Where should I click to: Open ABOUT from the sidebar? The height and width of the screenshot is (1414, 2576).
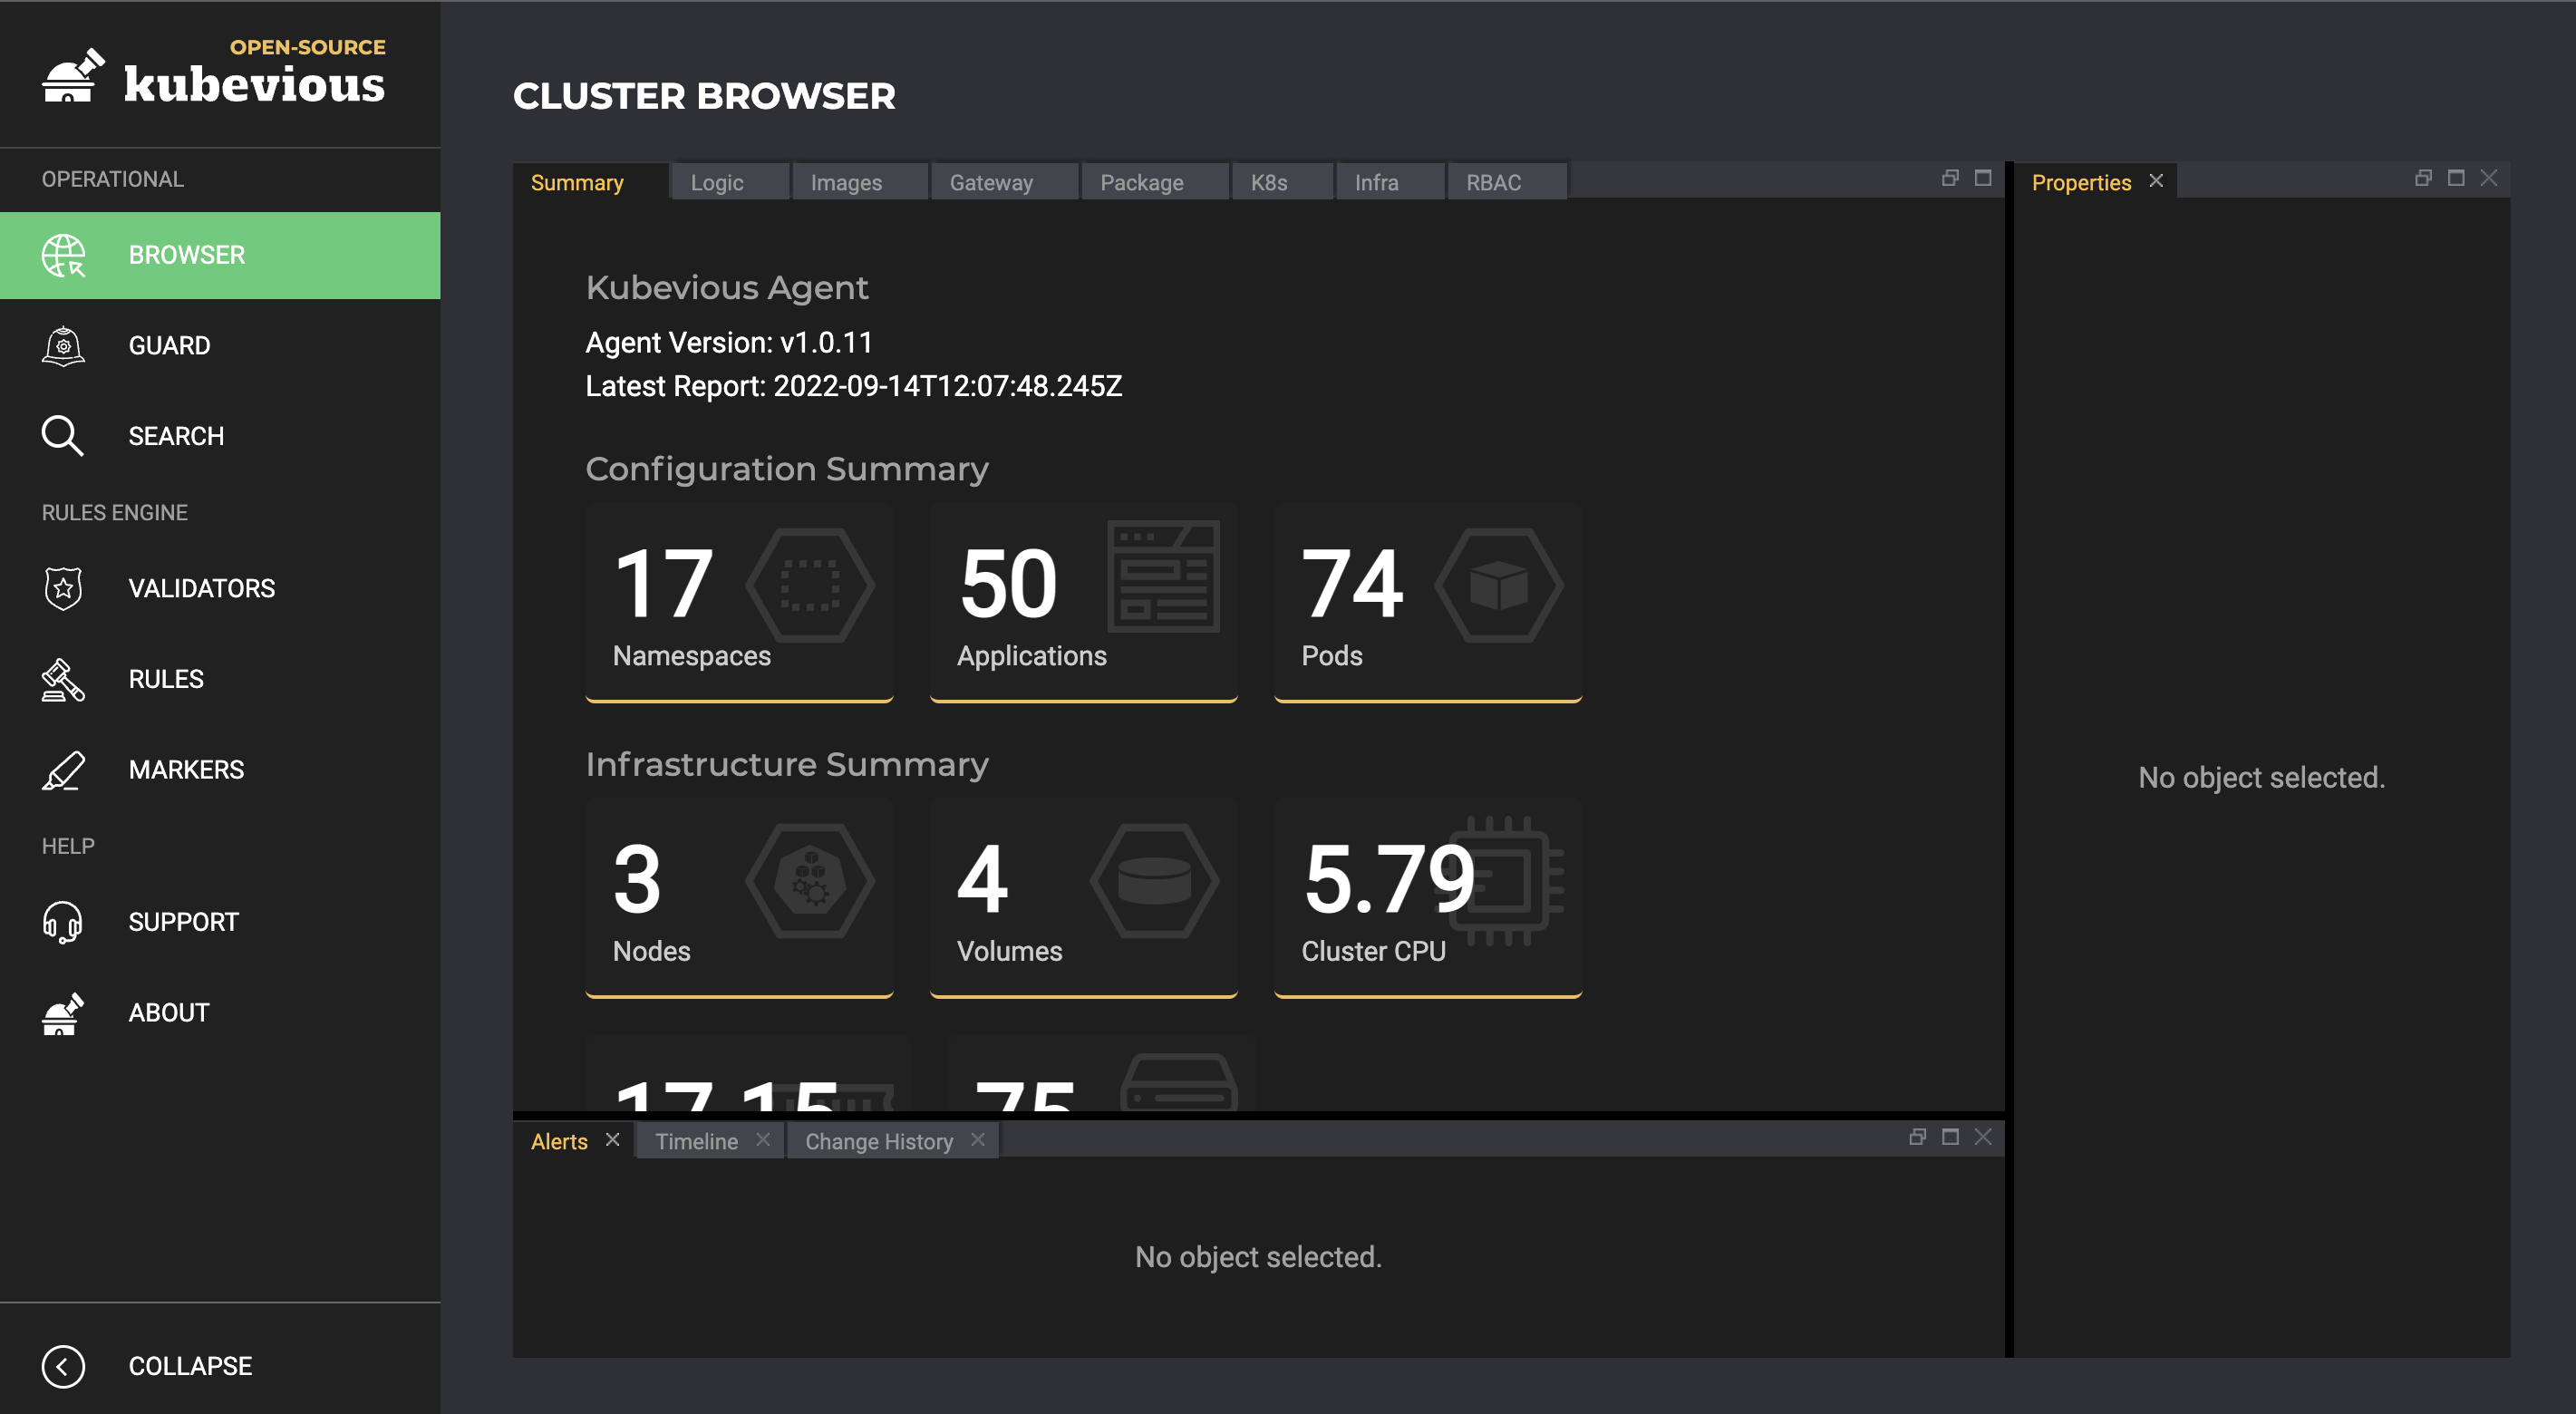[x=220, y=1013]
